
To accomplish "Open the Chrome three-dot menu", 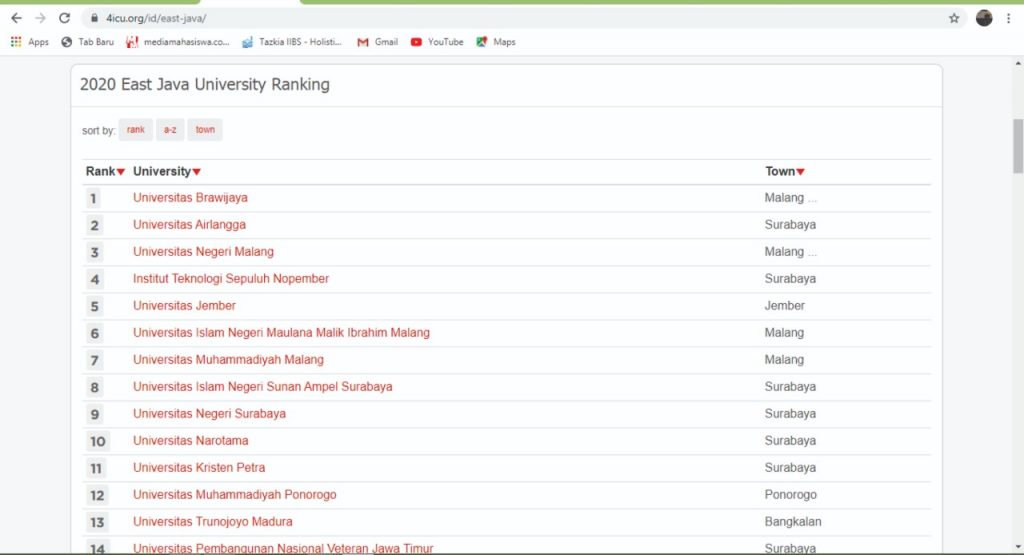I will [1008, 18].
